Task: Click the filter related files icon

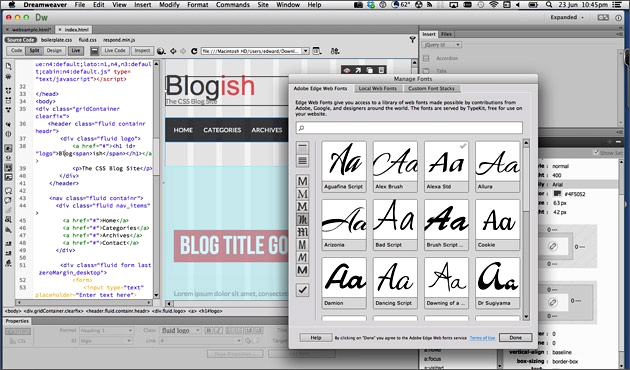Action: tap(412, 39)
